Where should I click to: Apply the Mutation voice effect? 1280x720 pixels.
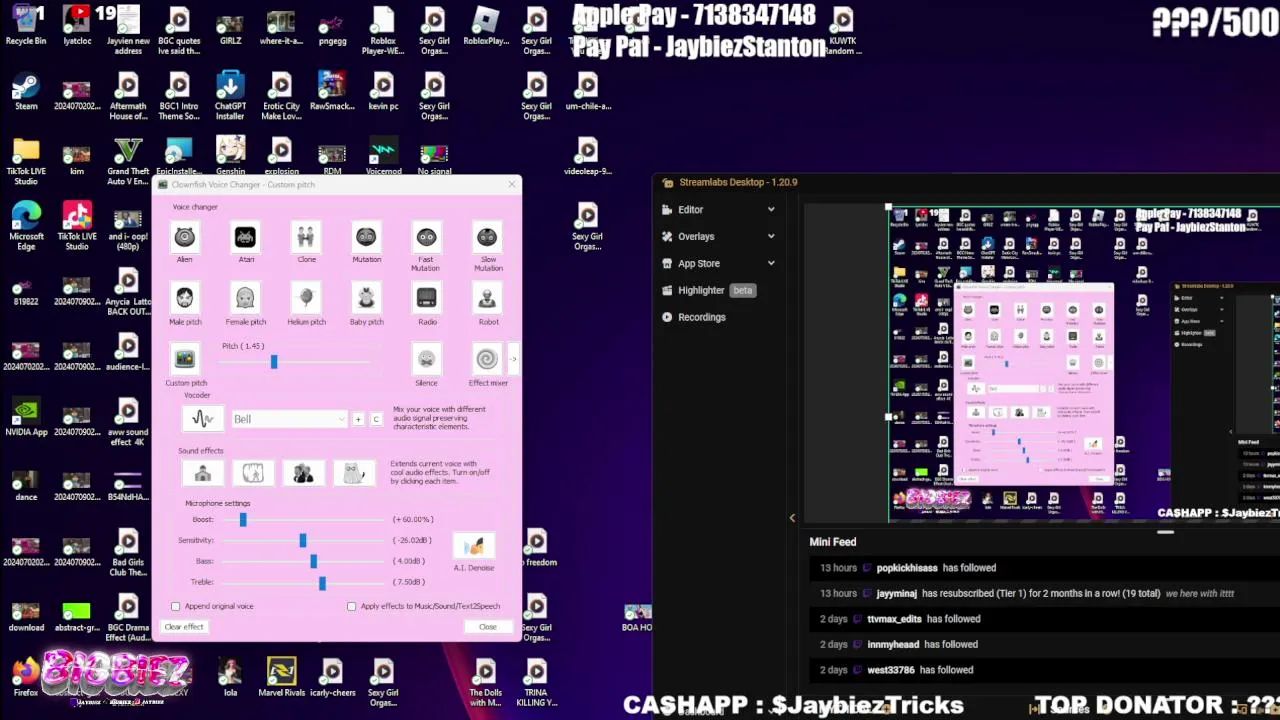[366, 238]
